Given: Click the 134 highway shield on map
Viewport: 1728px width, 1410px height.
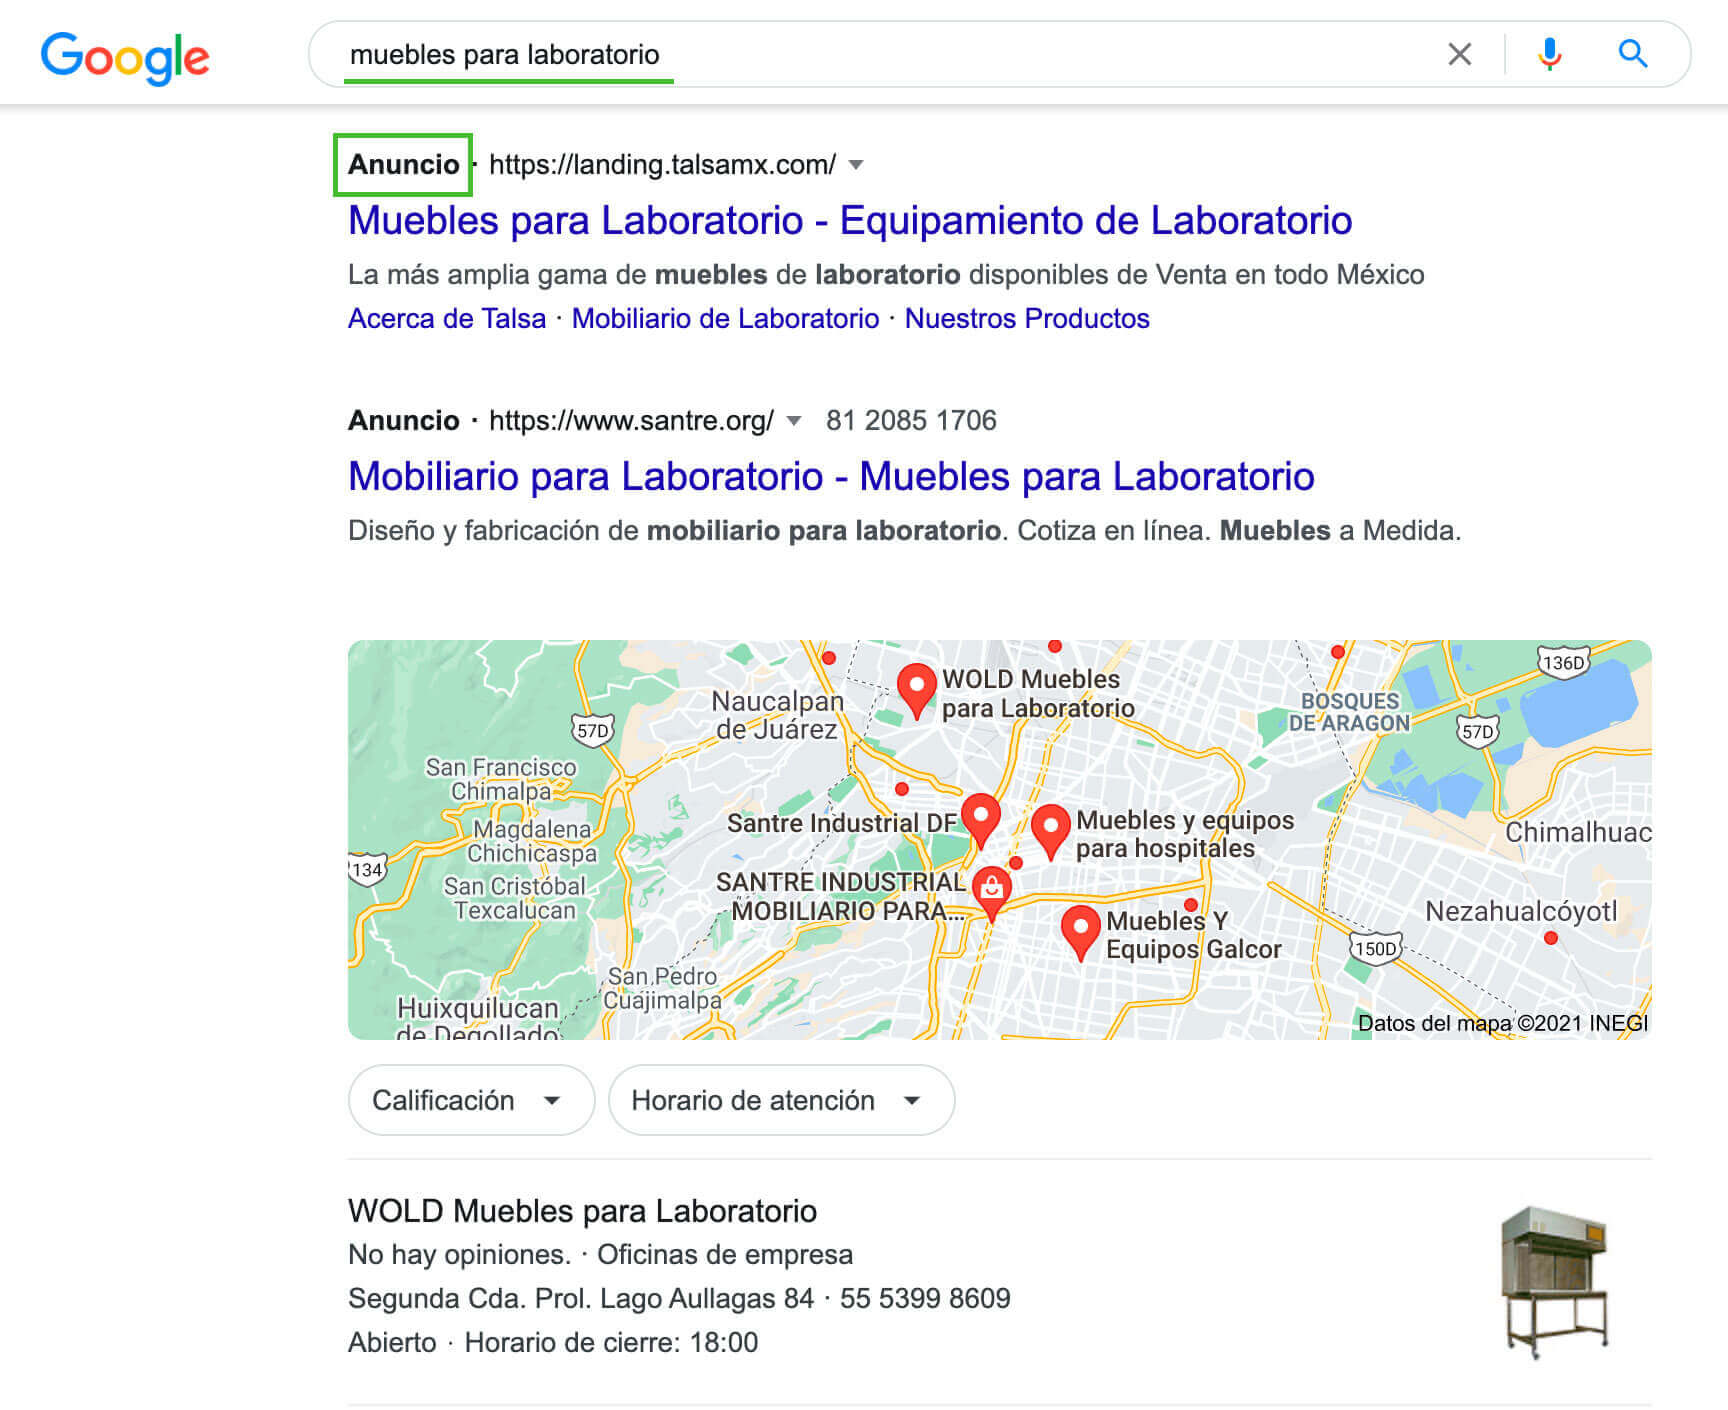Looking at the screenshot, I should (x=367, y=869).
